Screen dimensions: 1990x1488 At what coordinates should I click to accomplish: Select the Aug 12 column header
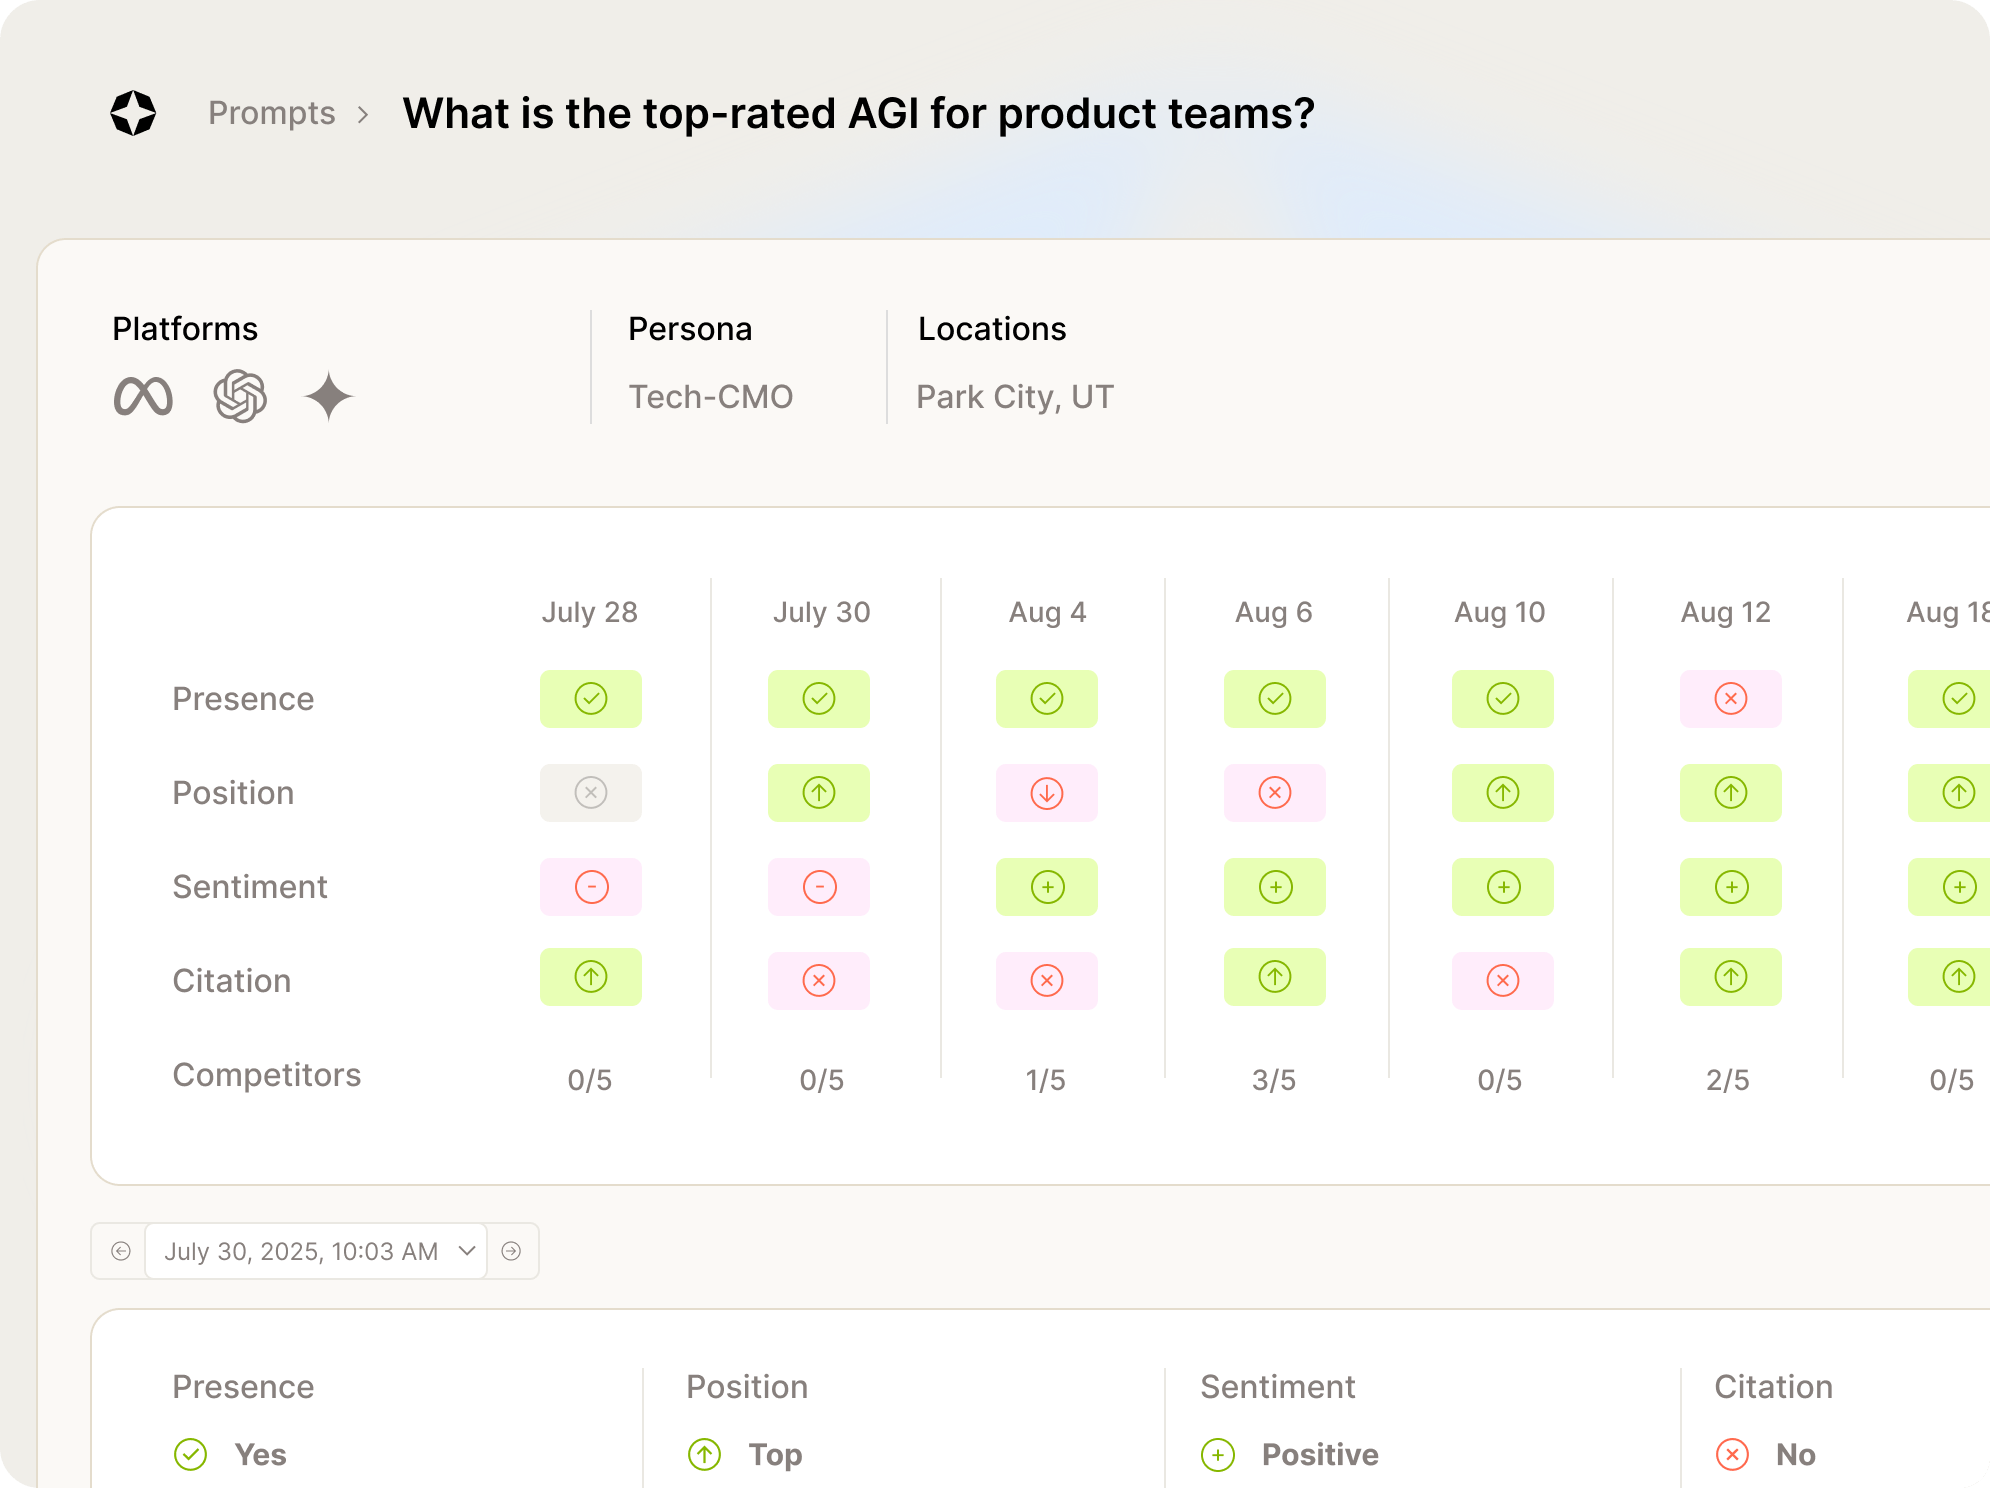tap(1726, 612)
